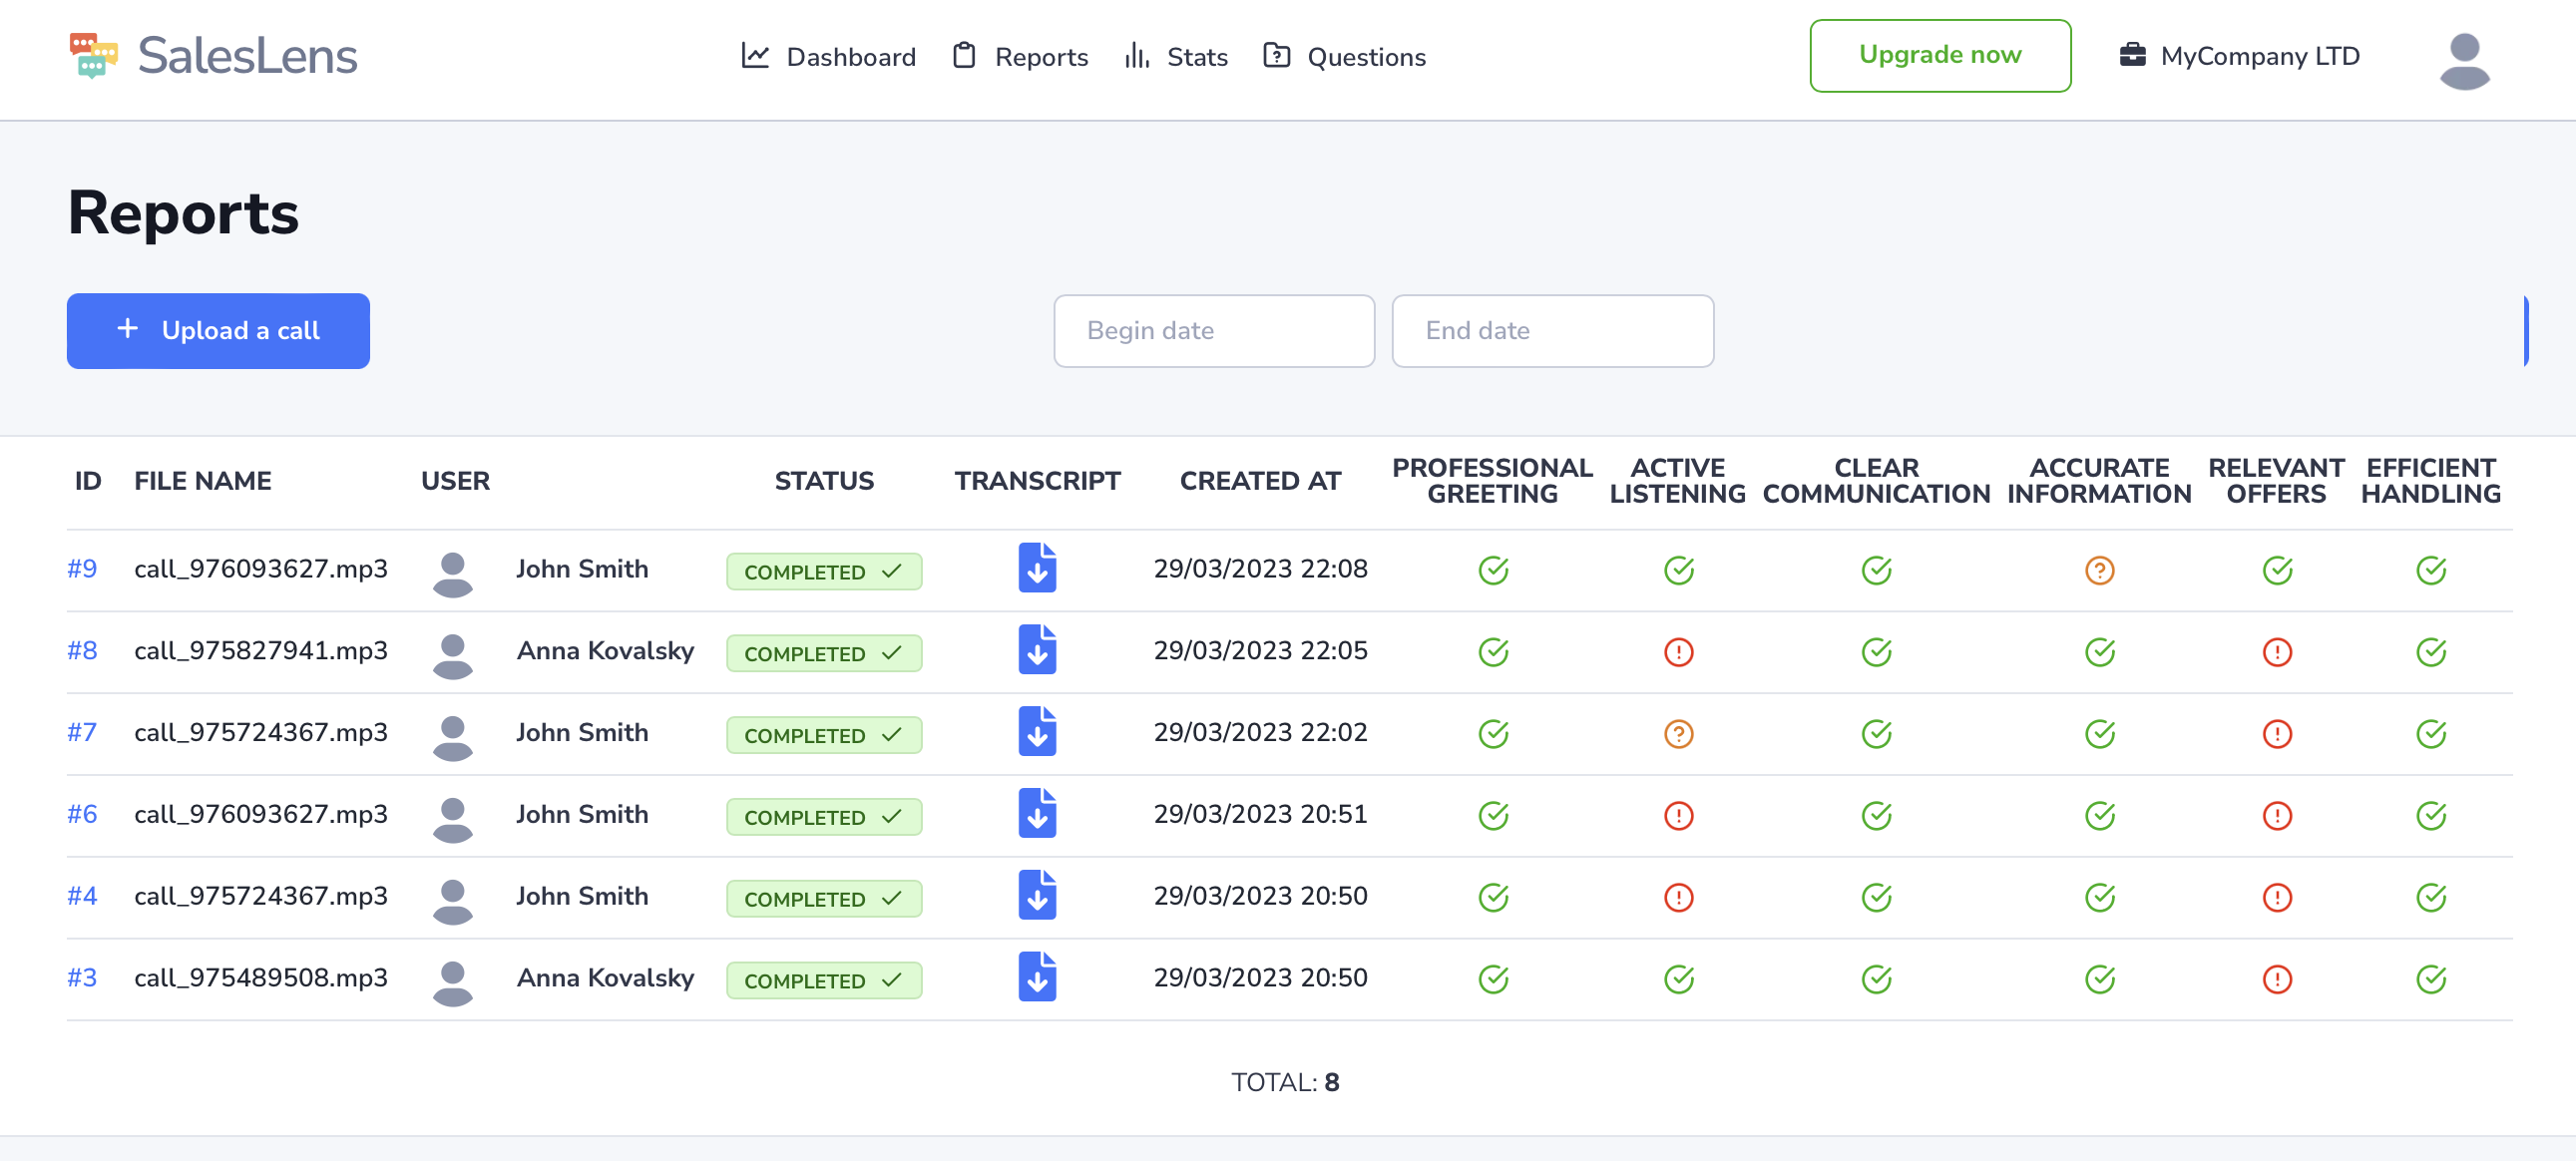Click the Questions help icon
The width and height of the screenshot is (2576, 1161).
1277,56
